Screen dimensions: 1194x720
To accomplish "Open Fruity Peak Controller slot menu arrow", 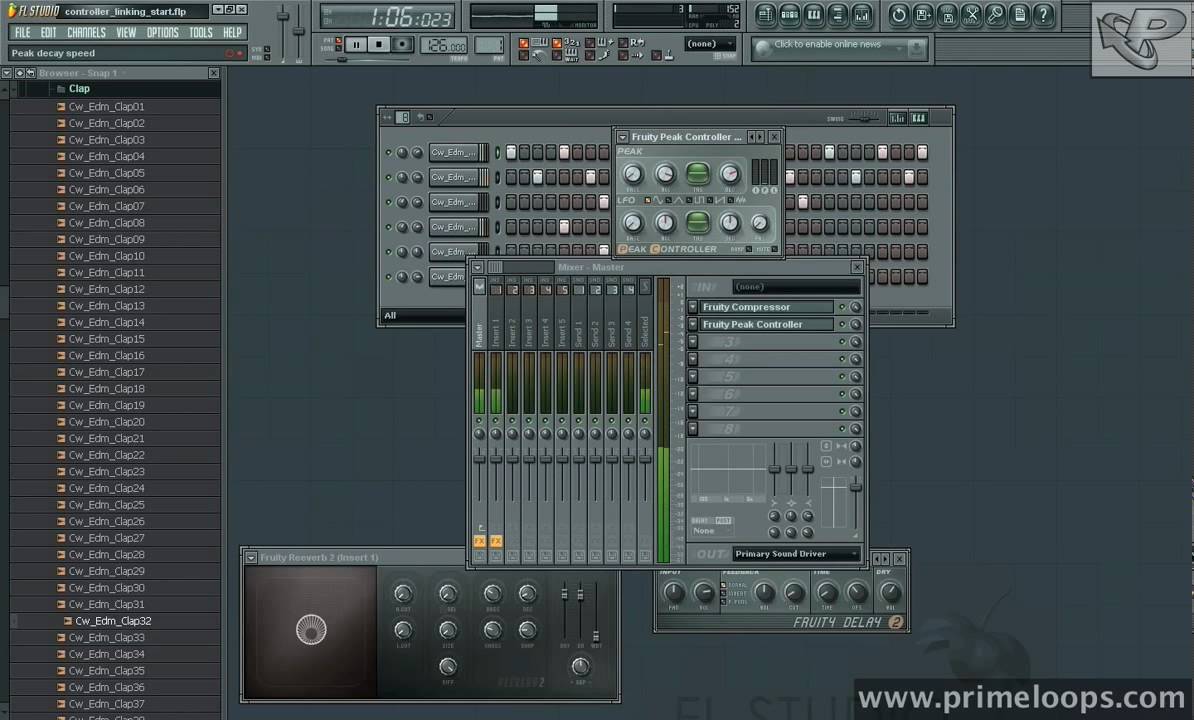I will pos(693,324).
